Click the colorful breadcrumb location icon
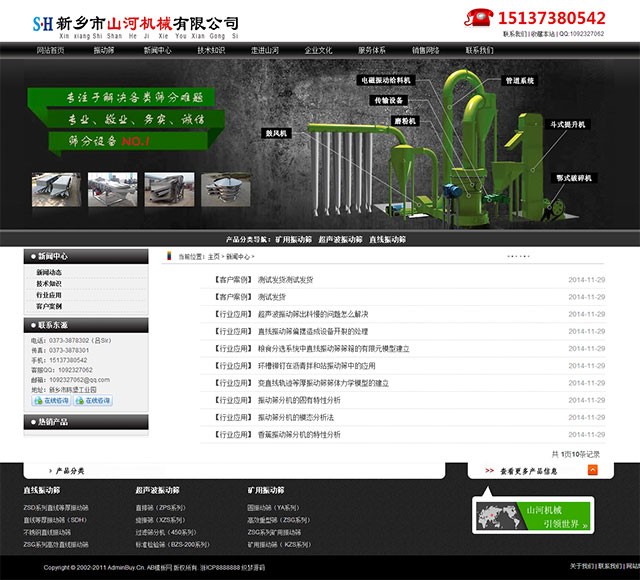Viewport: 640px width, 580px height. click(x=169, y=256)
